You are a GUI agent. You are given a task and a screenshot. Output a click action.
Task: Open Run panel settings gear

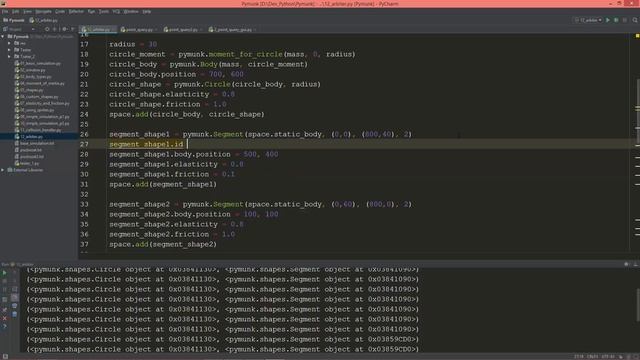click(x=627, y=264)
